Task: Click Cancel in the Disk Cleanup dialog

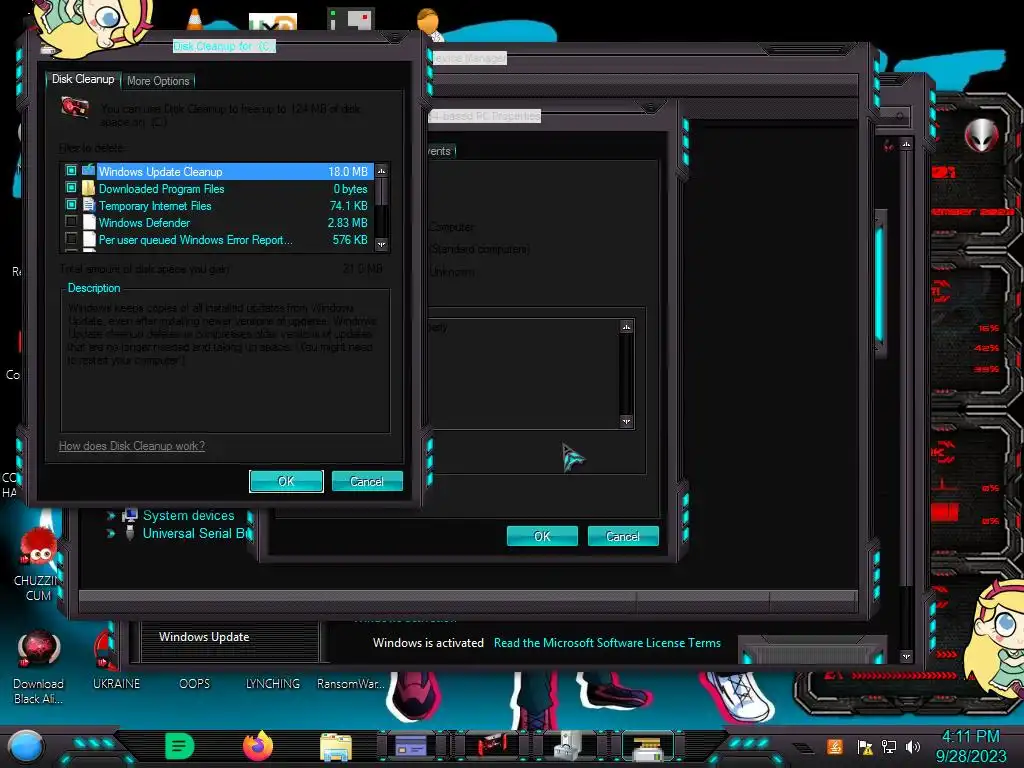Action: [x=367, y=481]
